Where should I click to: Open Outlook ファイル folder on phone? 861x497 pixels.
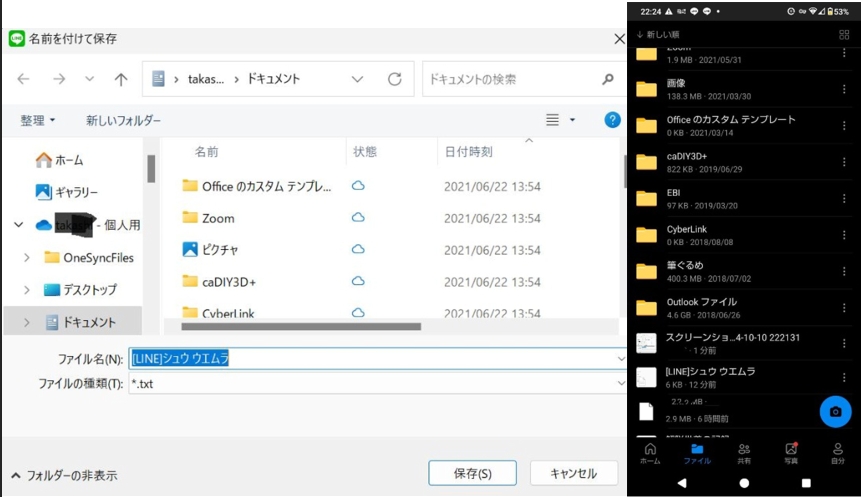point(736,308)
